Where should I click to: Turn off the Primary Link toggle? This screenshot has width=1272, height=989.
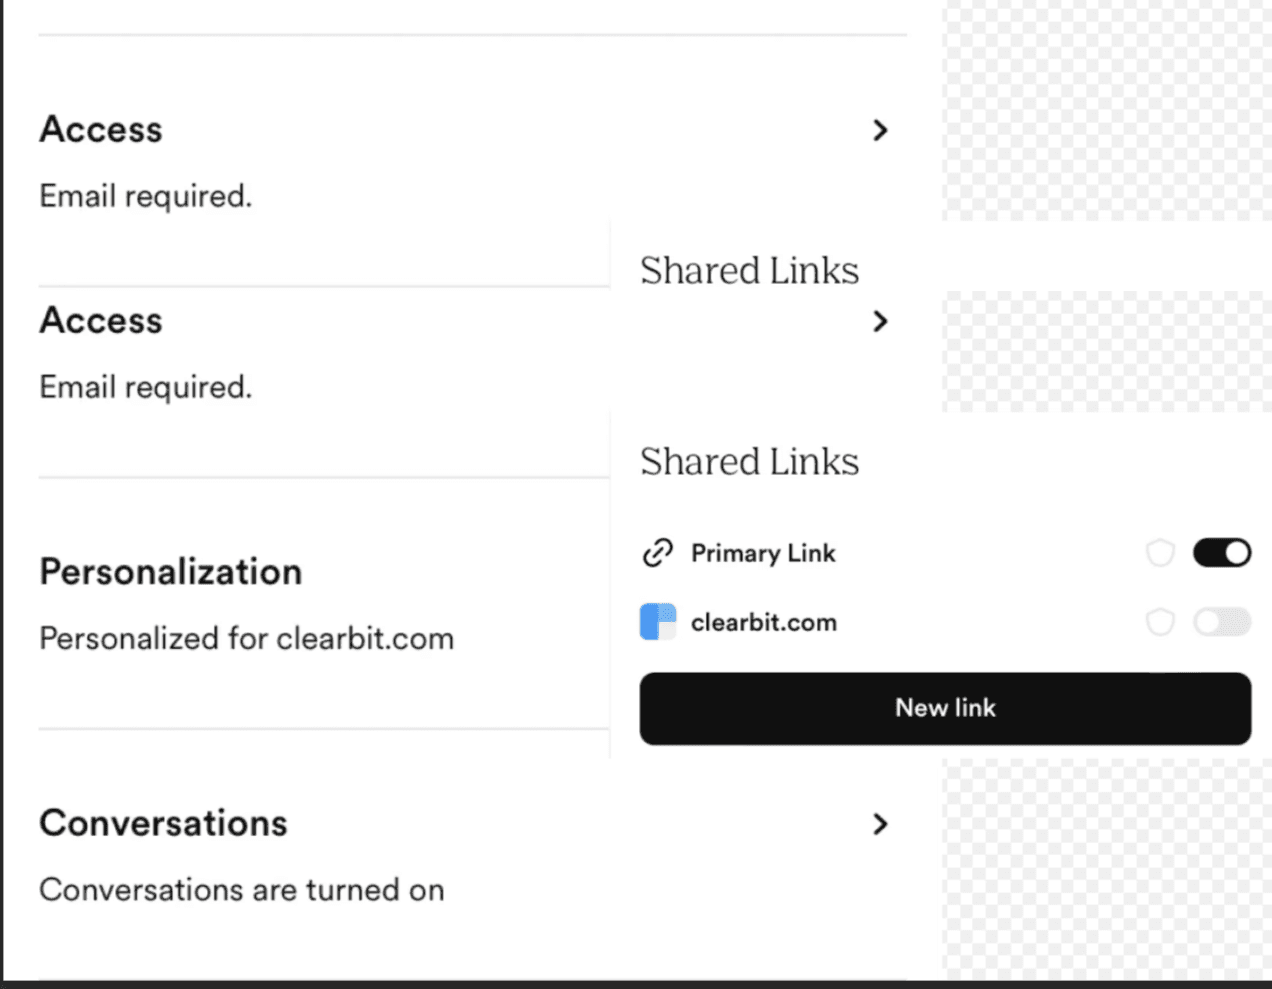(x=1222, y=553)
